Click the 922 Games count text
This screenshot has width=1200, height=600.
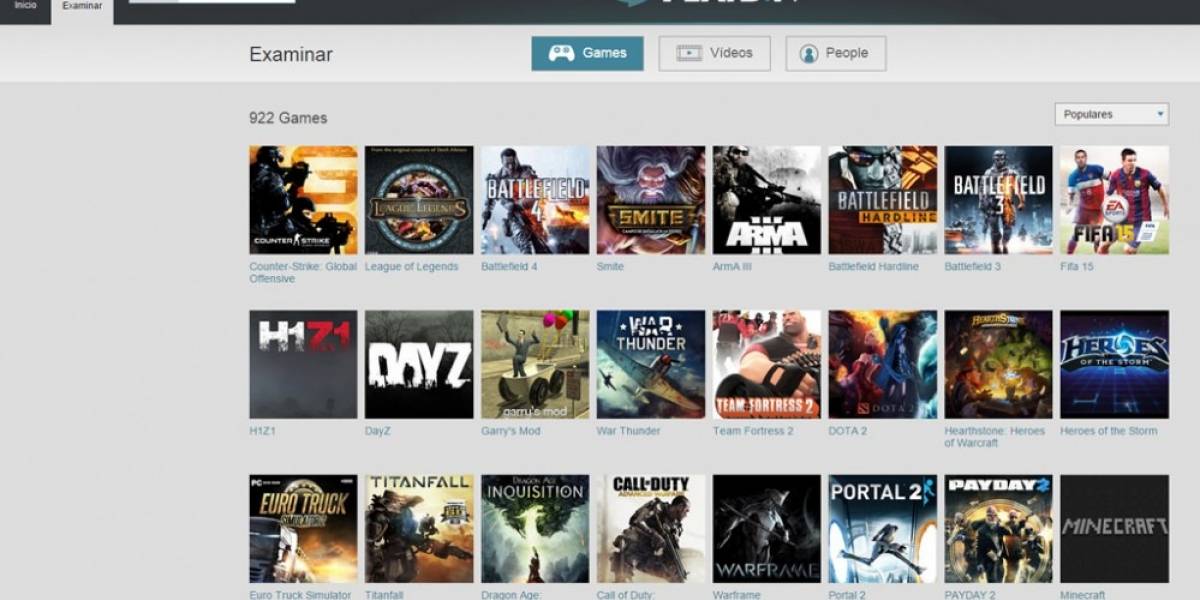(x=288, y=118)
